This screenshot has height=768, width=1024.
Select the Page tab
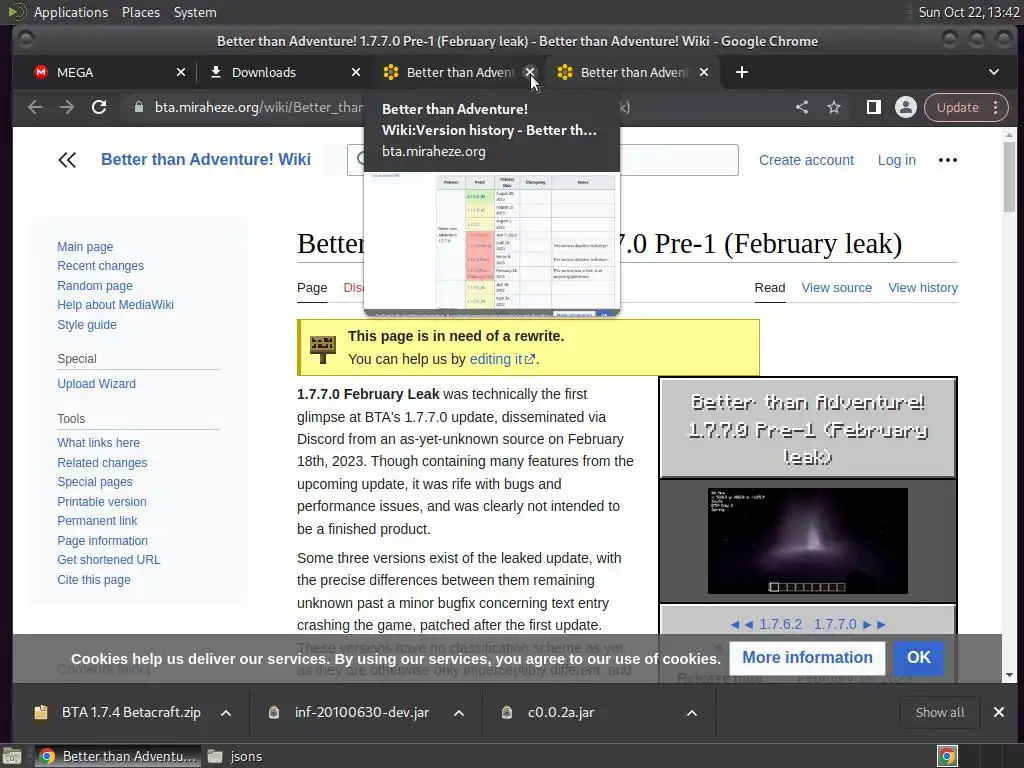coord(312,288)
